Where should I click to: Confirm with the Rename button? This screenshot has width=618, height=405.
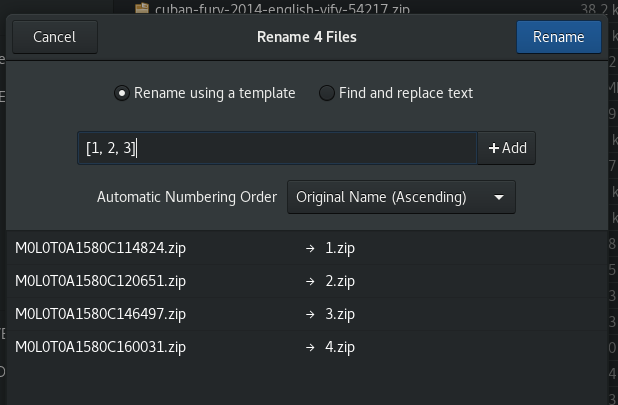tap(558, 37)
